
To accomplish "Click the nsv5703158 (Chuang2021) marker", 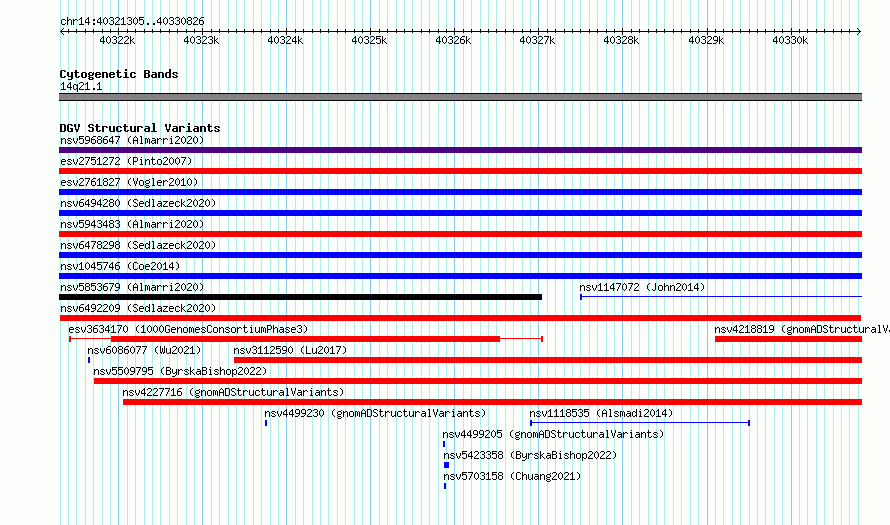I will click(445, 486).
